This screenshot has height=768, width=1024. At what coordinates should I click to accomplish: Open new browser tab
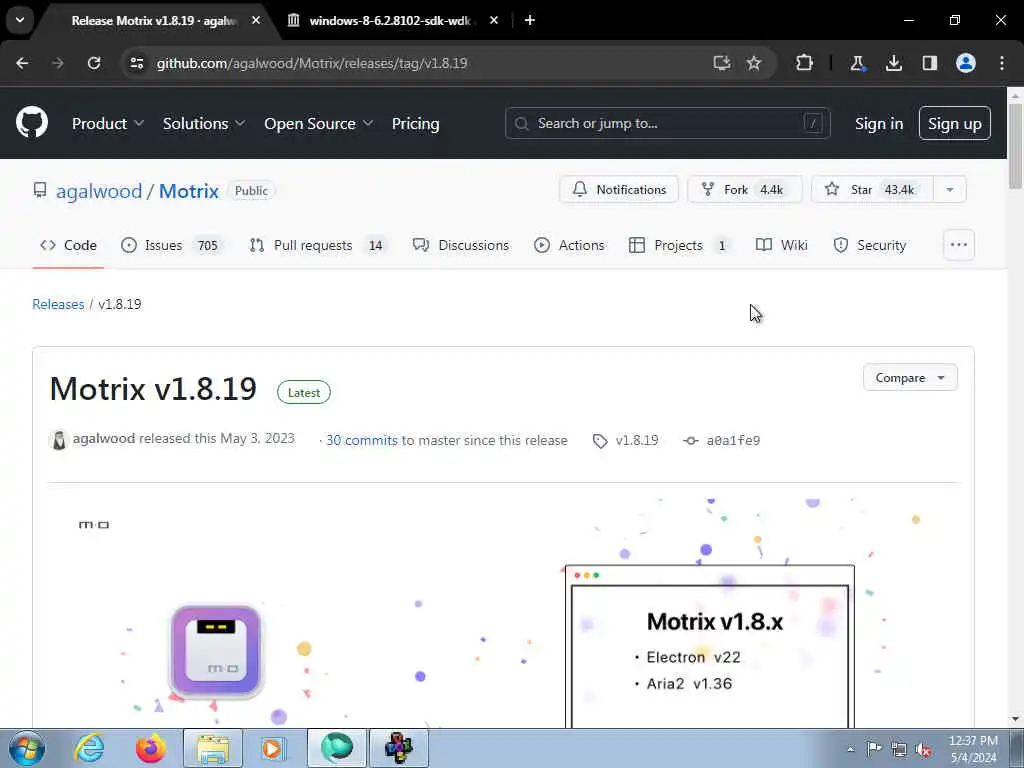tap(530, 20)
